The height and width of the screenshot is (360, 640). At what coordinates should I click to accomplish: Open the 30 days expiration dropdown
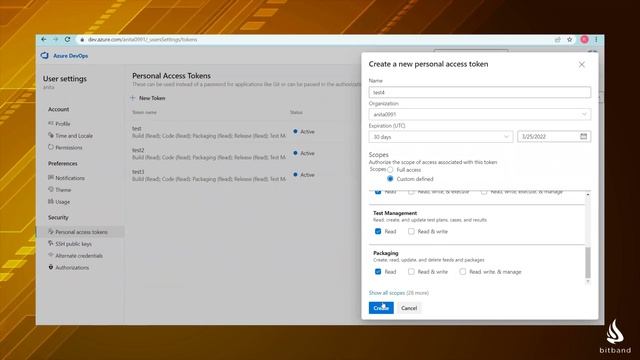pos(440,137)
